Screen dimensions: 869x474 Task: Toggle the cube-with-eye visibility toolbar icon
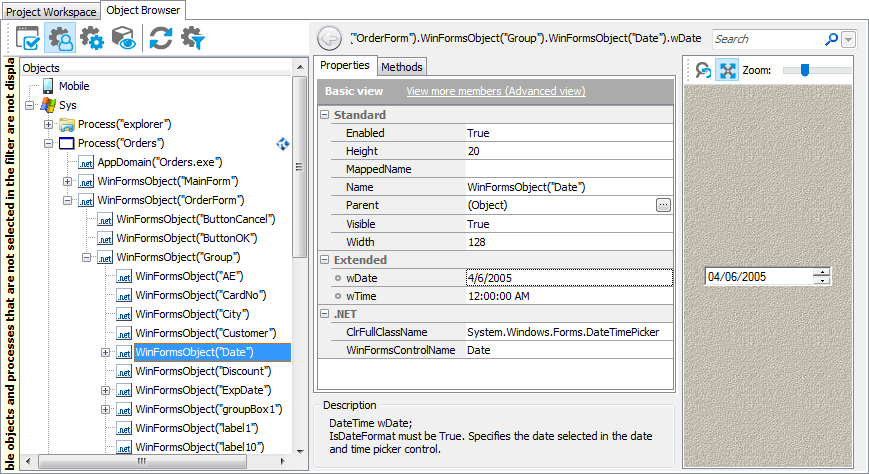[124, 39]
